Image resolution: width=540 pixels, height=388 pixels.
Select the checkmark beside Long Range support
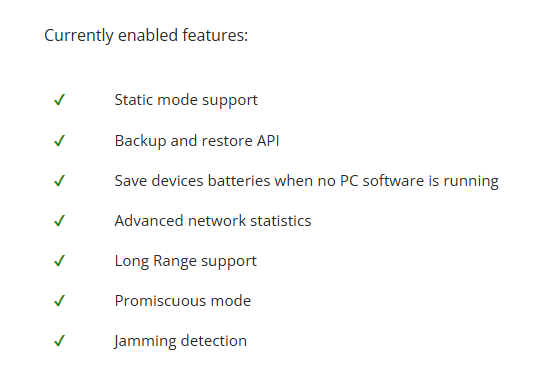coord(60,261)
